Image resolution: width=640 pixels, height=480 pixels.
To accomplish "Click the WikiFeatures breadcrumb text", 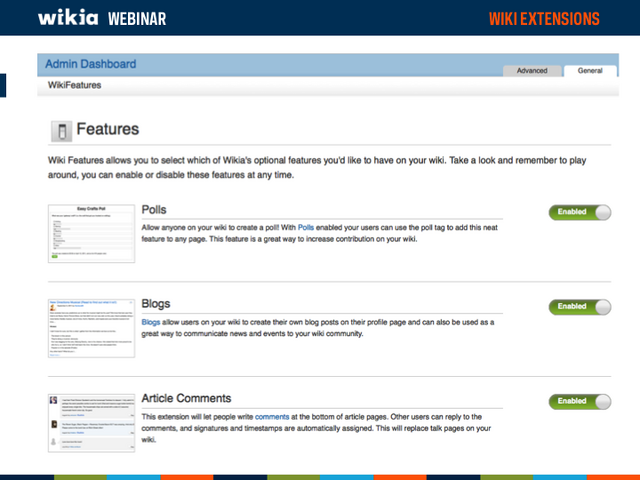I will tap(74, 85).
